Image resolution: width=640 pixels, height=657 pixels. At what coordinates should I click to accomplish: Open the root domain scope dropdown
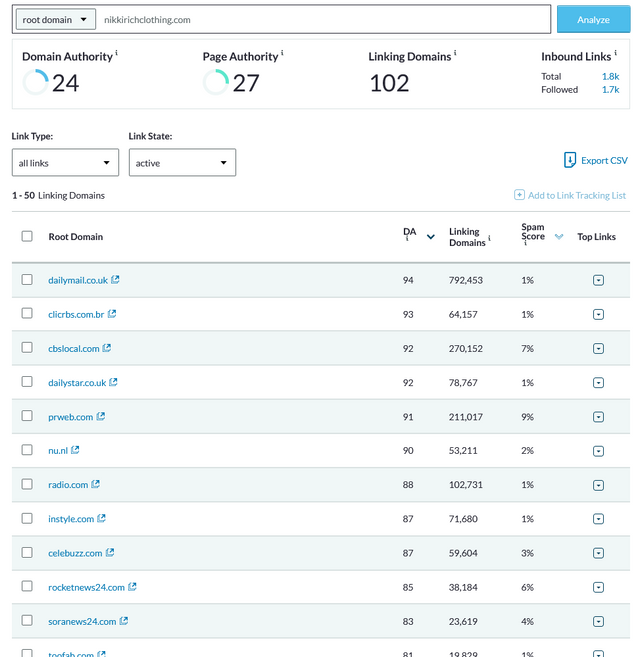(x=56, y=20)
